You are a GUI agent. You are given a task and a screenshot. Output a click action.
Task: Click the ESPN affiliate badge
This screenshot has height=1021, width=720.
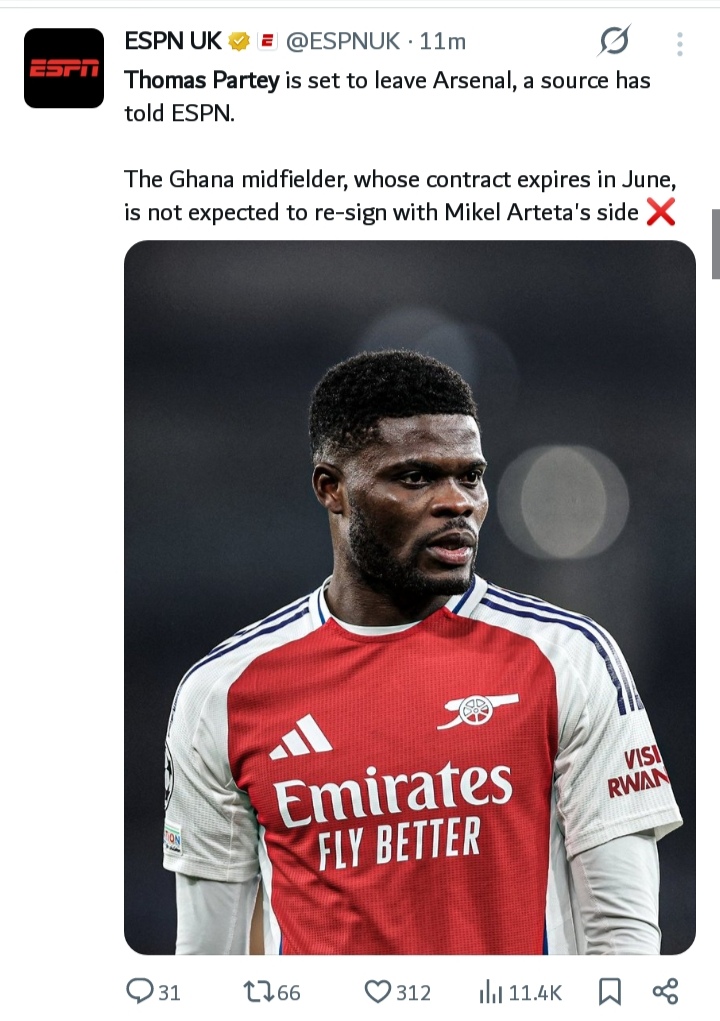tap(268, 42)
